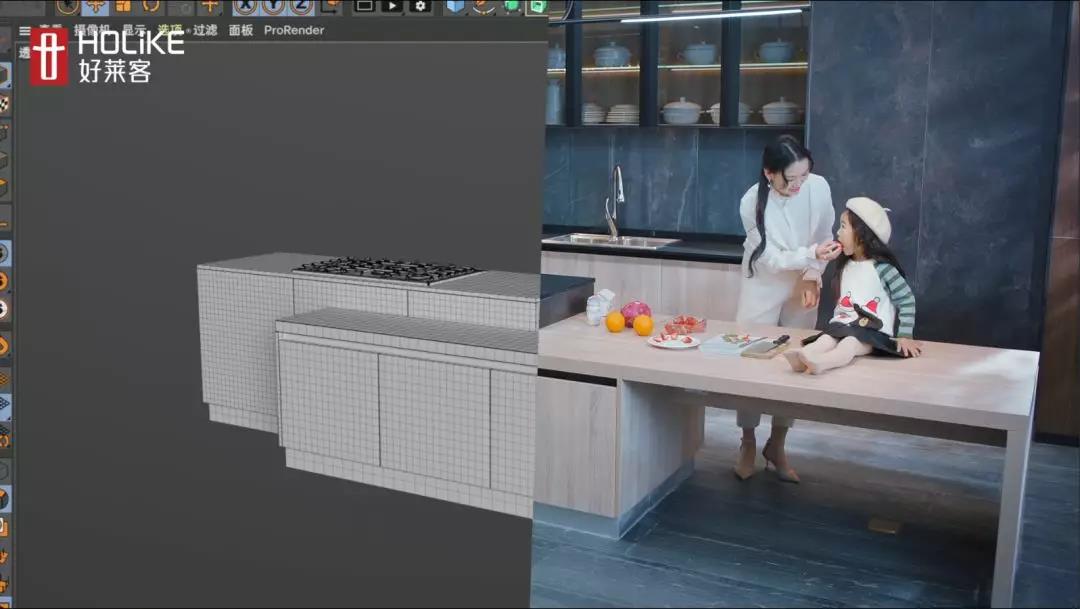The width and height of the screenshot is (1080, 609).
Task: Click the gas cooktop on the 3D model
Action: click(x=386, y=269)
